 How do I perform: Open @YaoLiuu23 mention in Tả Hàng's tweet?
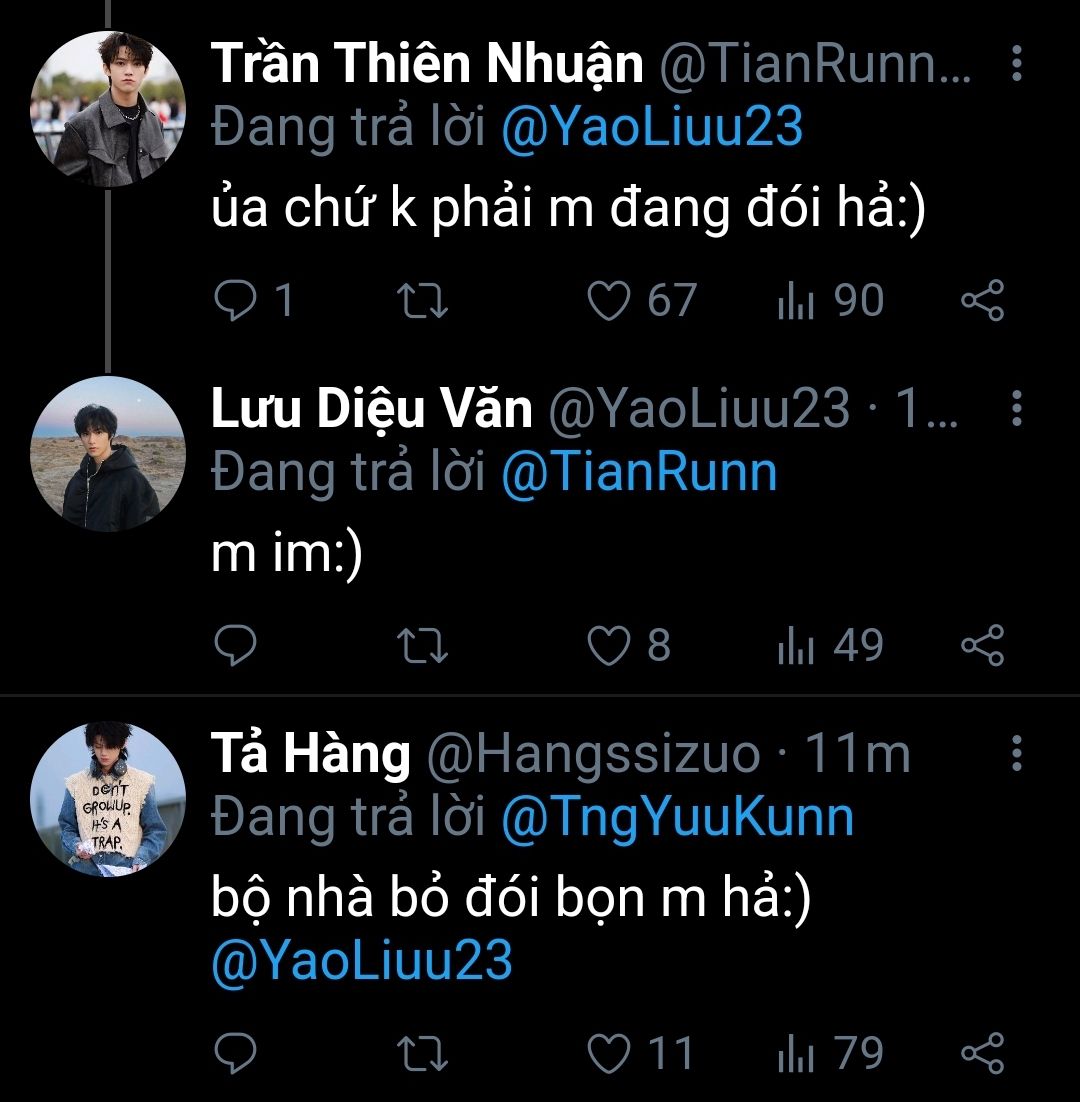tap(362, 960)
